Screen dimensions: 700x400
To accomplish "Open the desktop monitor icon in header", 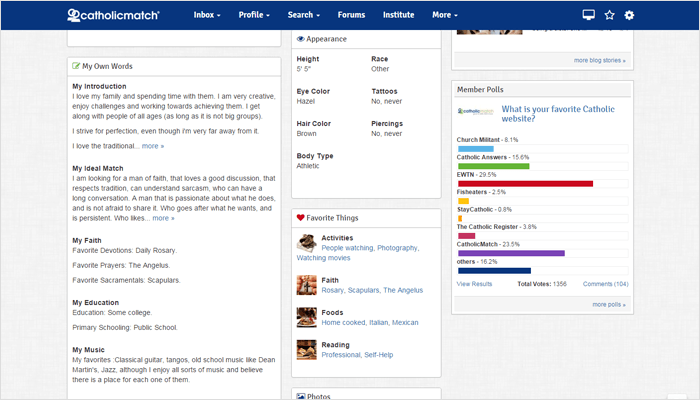I will coord(588,15).
